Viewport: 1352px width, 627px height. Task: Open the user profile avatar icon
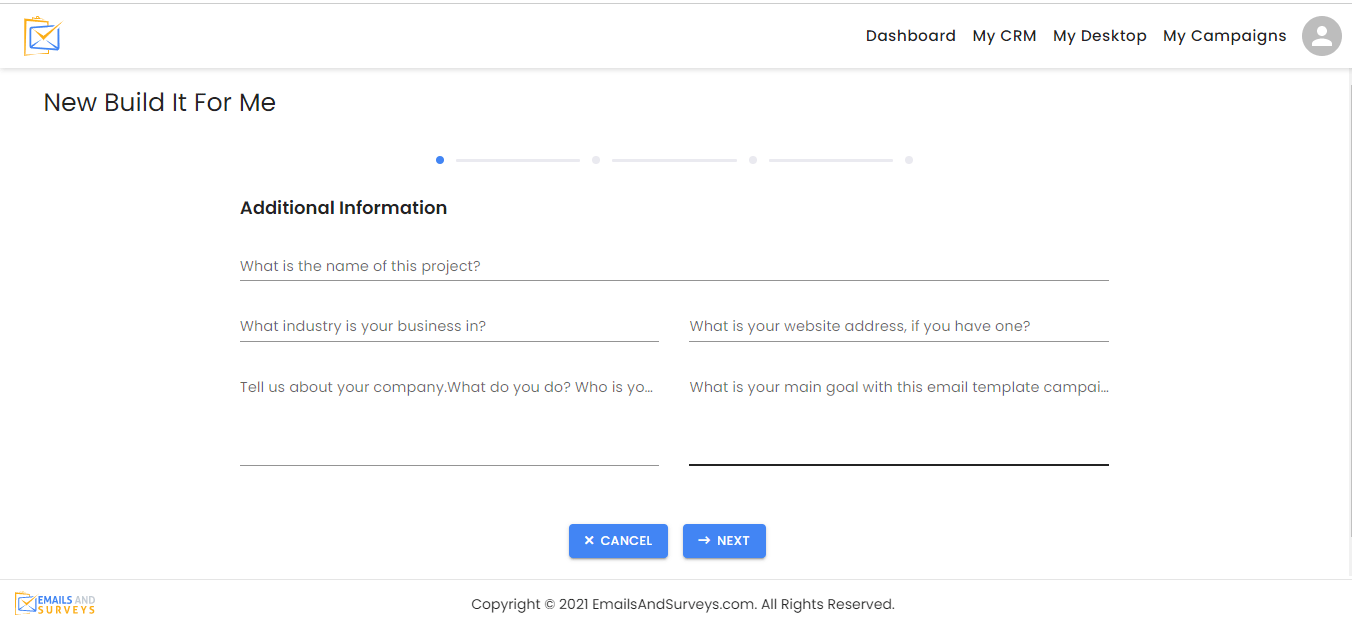1321,36
